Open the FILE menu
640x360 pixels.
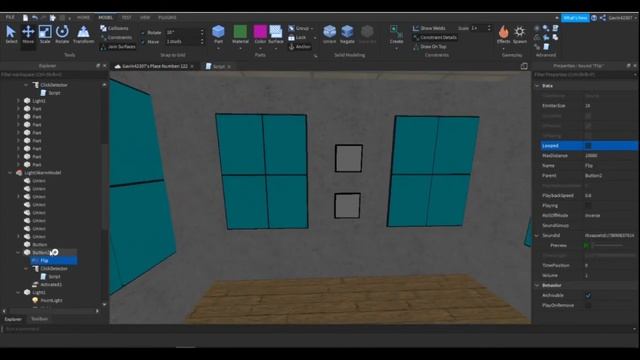pyautogui.click(x=10, y=17)
